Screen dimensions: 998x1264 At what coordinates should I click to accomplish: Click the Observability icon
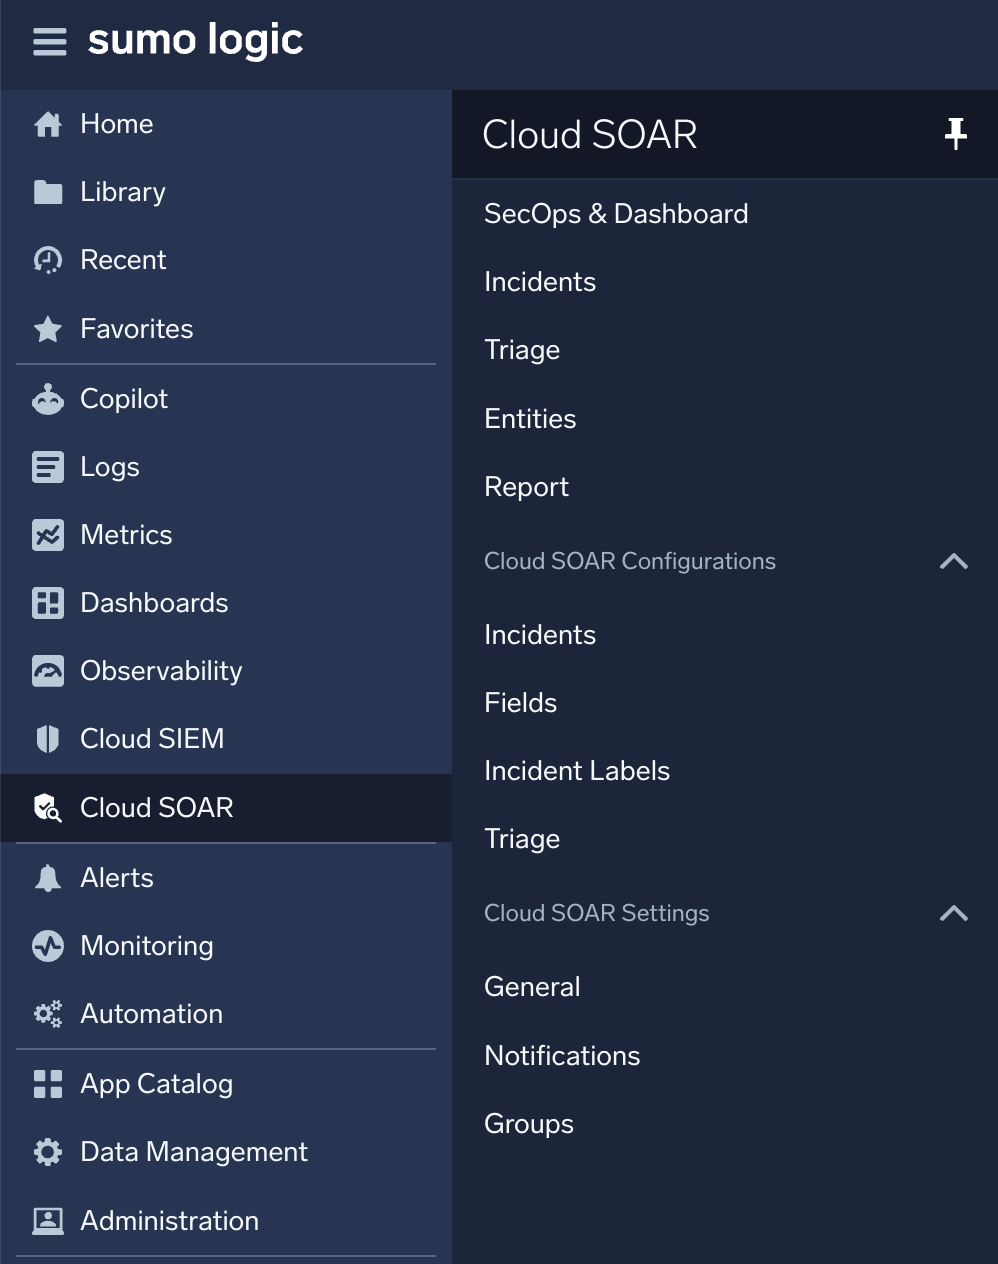[x=48, y=670]
